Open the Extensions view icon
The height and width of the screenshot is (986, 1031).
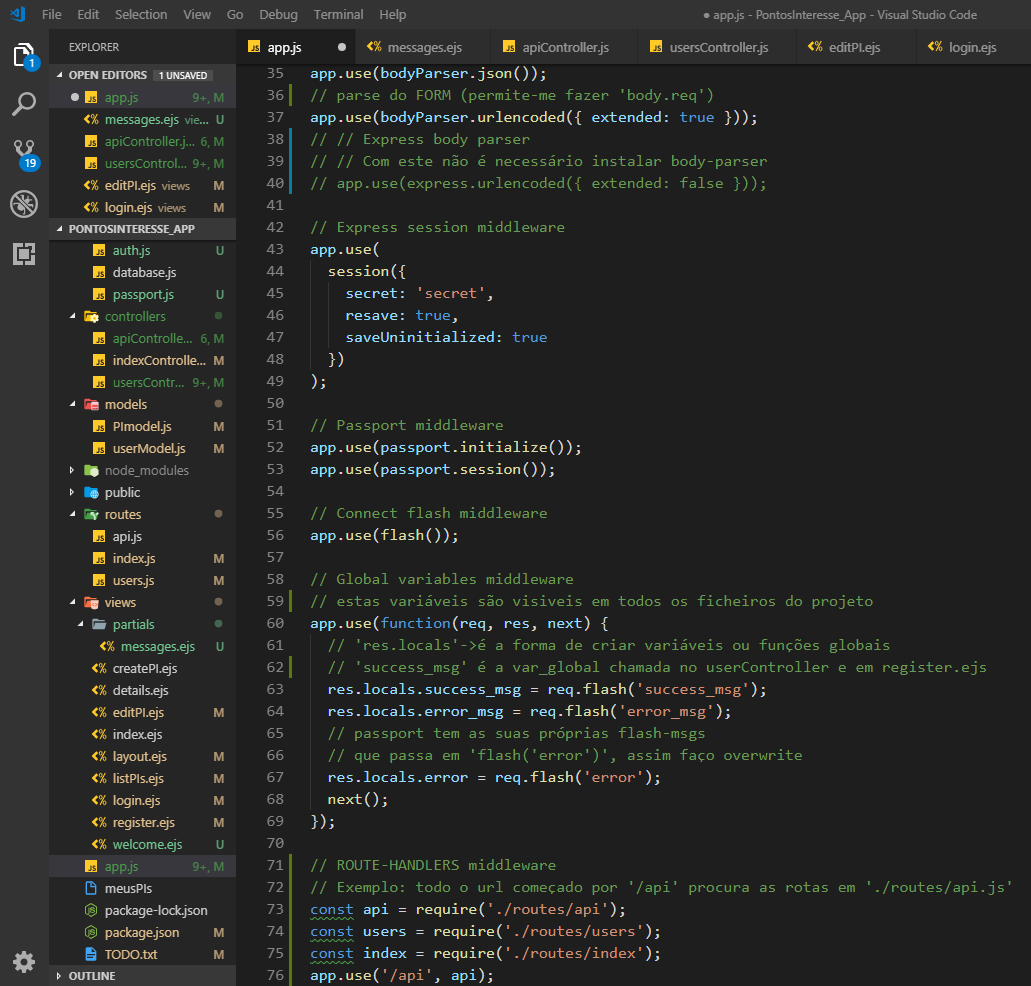point(24,254)
